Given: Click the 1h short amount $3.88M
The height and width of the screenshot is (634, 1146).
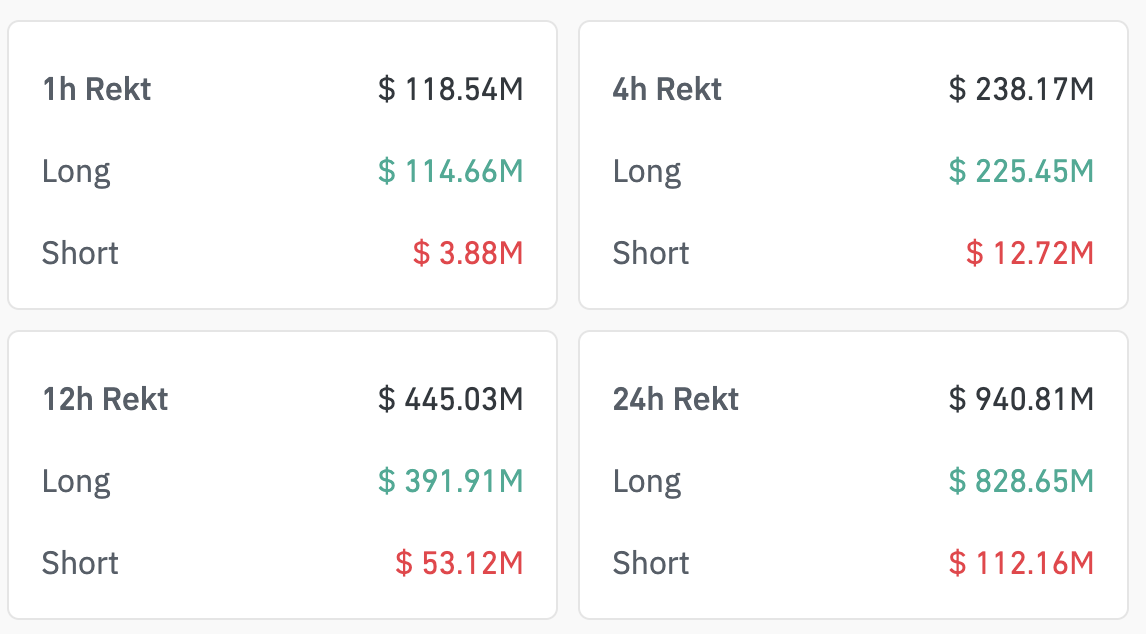Looking at the screenshot, I should tap(468, 253).
